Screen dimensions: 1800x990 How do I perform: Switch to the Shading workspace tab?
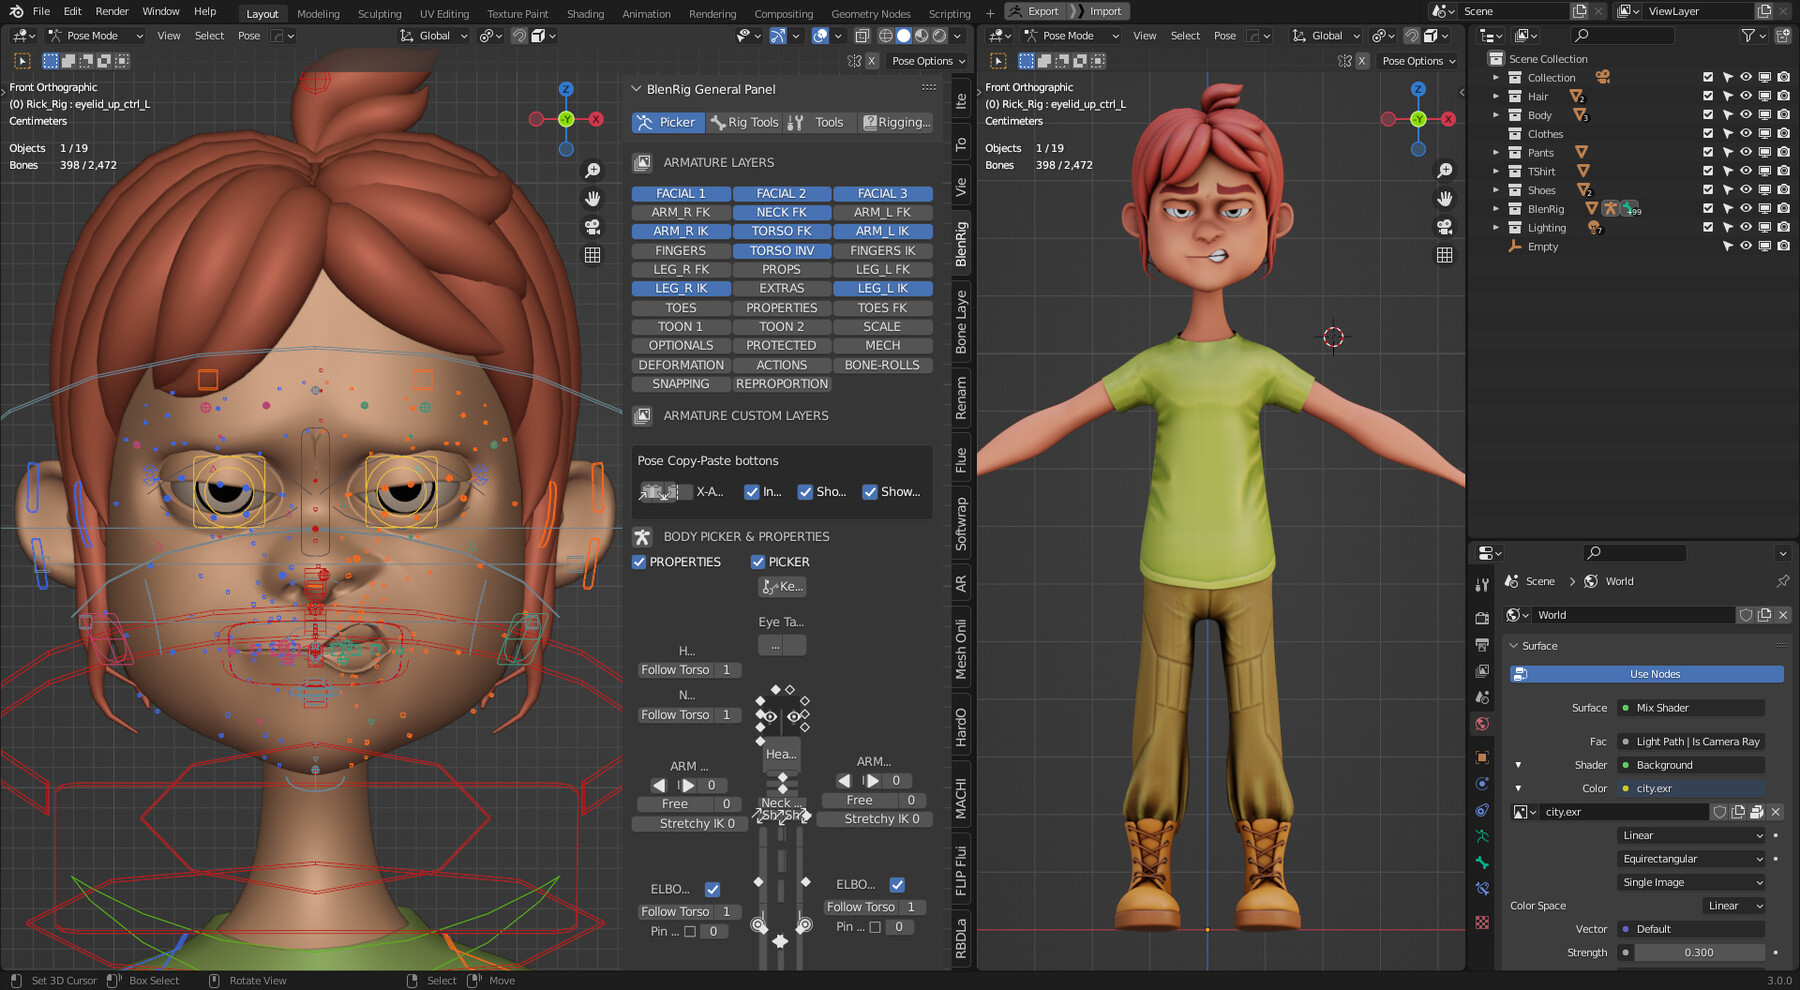585,13
